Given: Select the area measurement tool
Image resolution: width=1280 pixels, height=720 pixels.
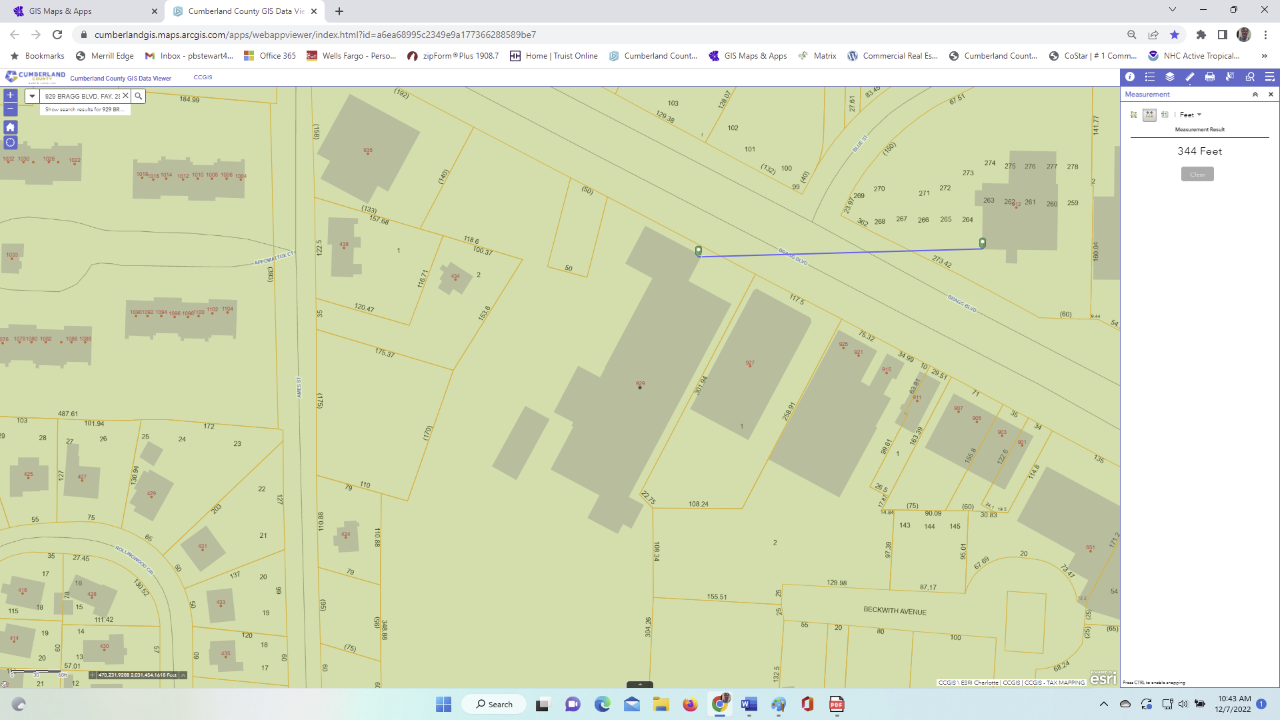Looking at the screenshot, I should tap(1134, 115).
